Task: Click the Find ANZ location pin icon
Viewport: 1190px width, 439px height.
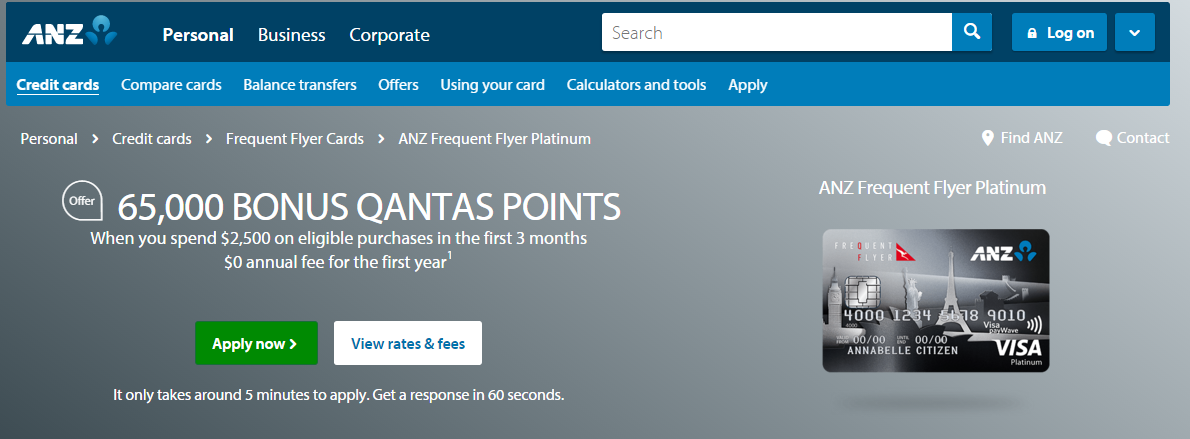Action: (987, 138)
